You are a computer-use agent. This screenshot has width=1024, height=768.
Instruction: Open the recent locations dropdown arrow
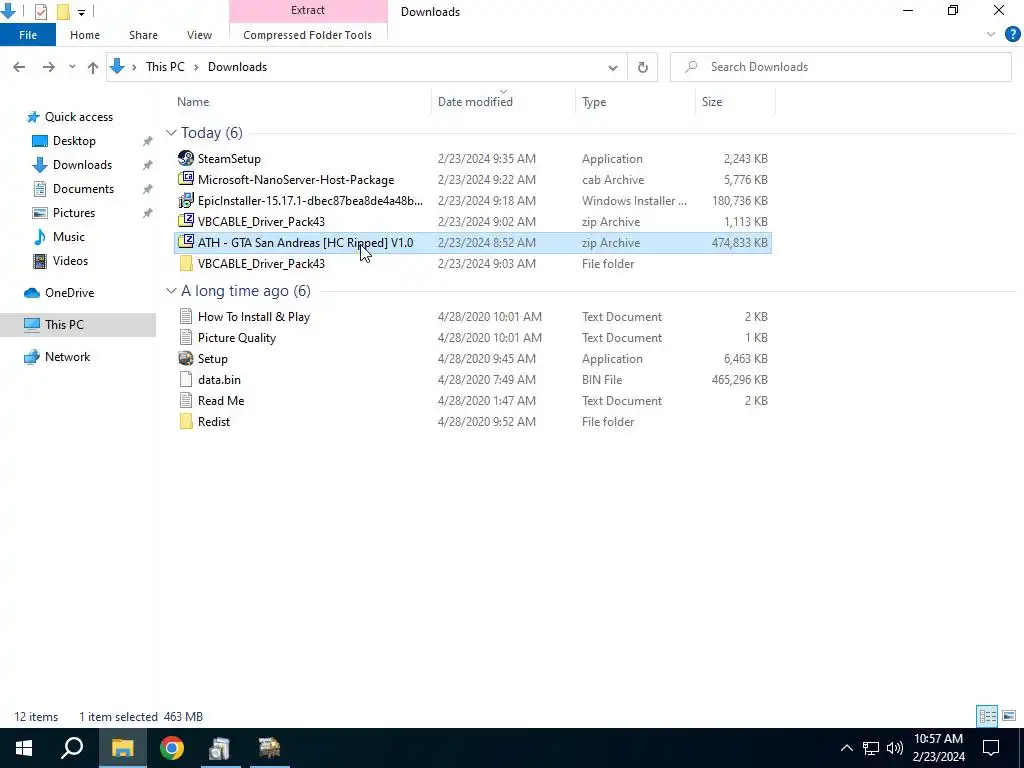(x=72, y=67)
